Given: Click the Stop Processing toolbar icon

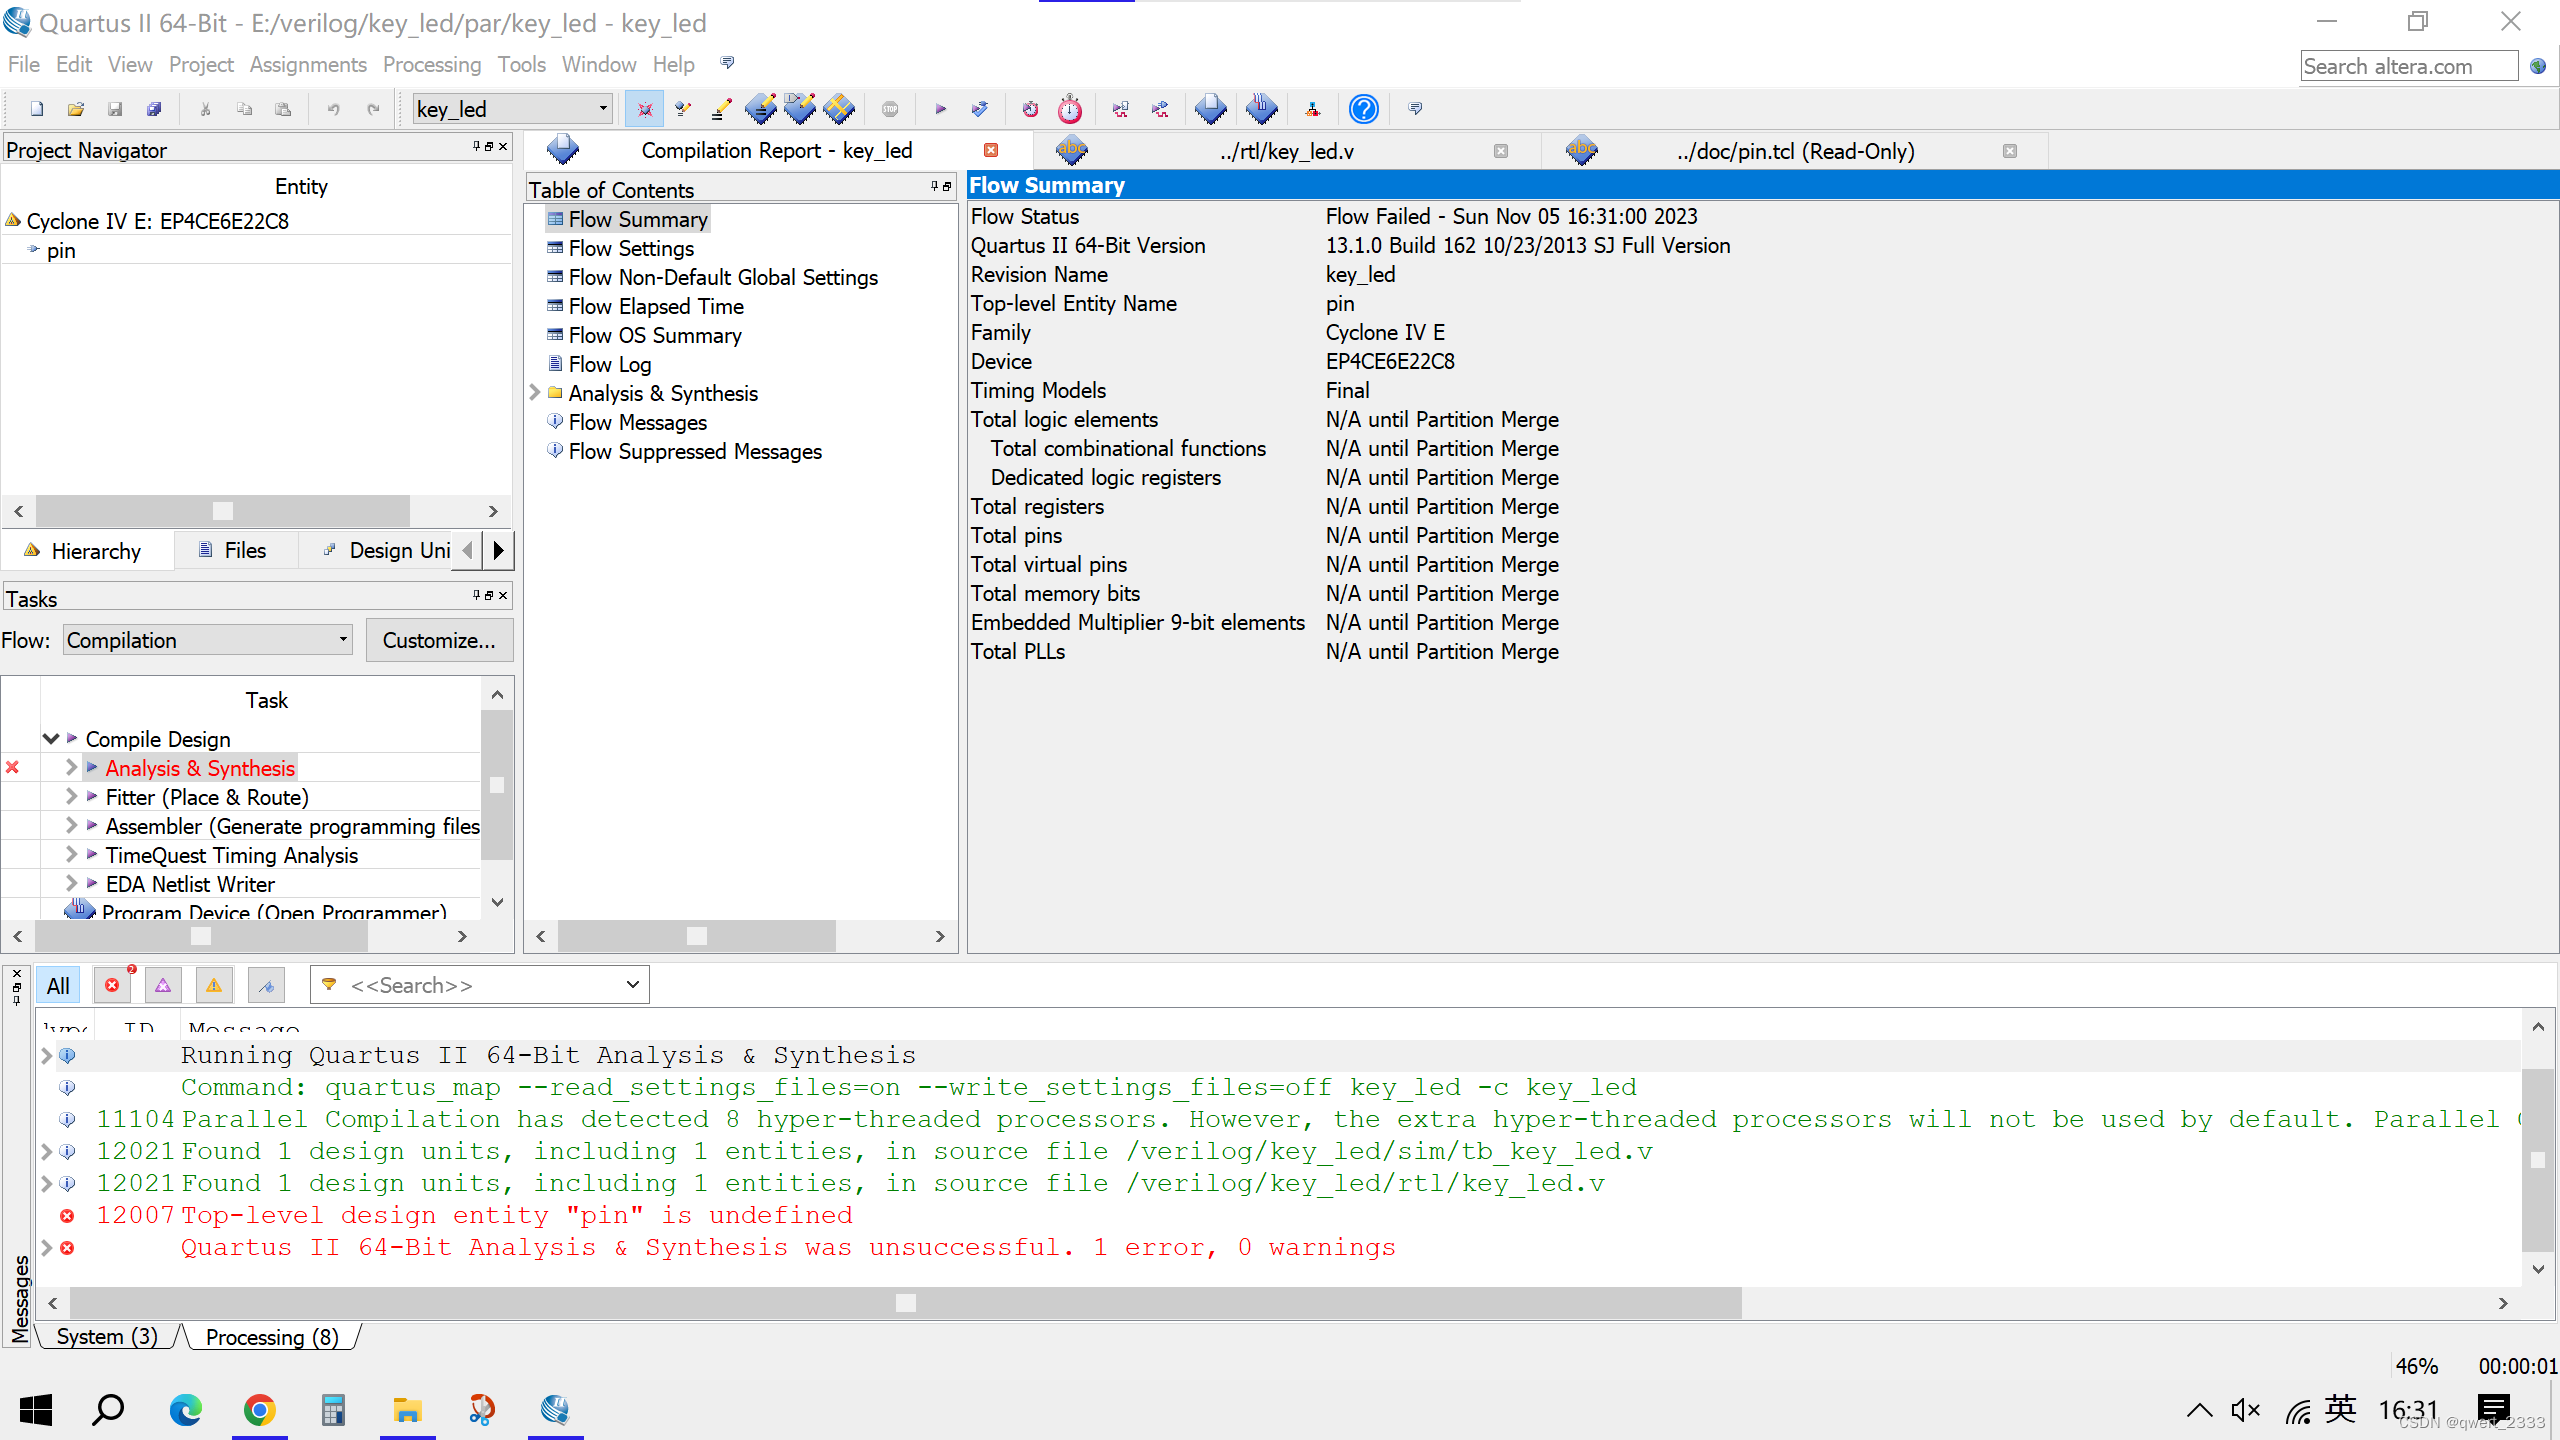Looking at the screenshot, I should pyautogui.click(x=890, y=109).
